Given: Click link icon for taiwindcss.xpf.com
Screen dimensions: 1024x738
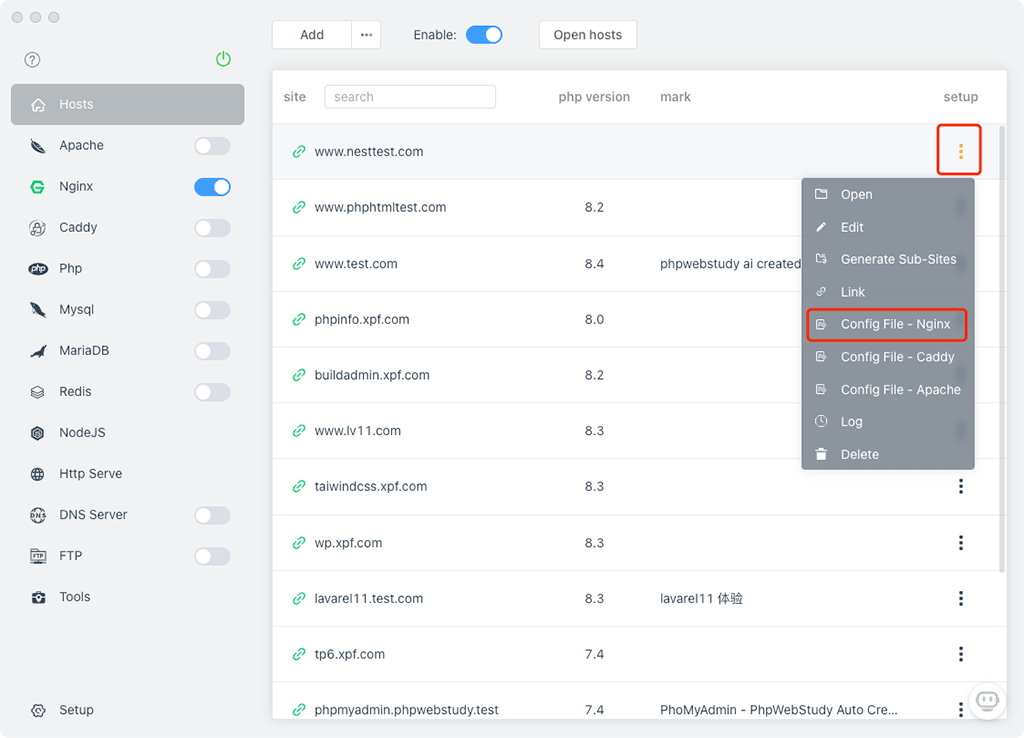Looking at the screenshot, I should [x=299, y=487].
